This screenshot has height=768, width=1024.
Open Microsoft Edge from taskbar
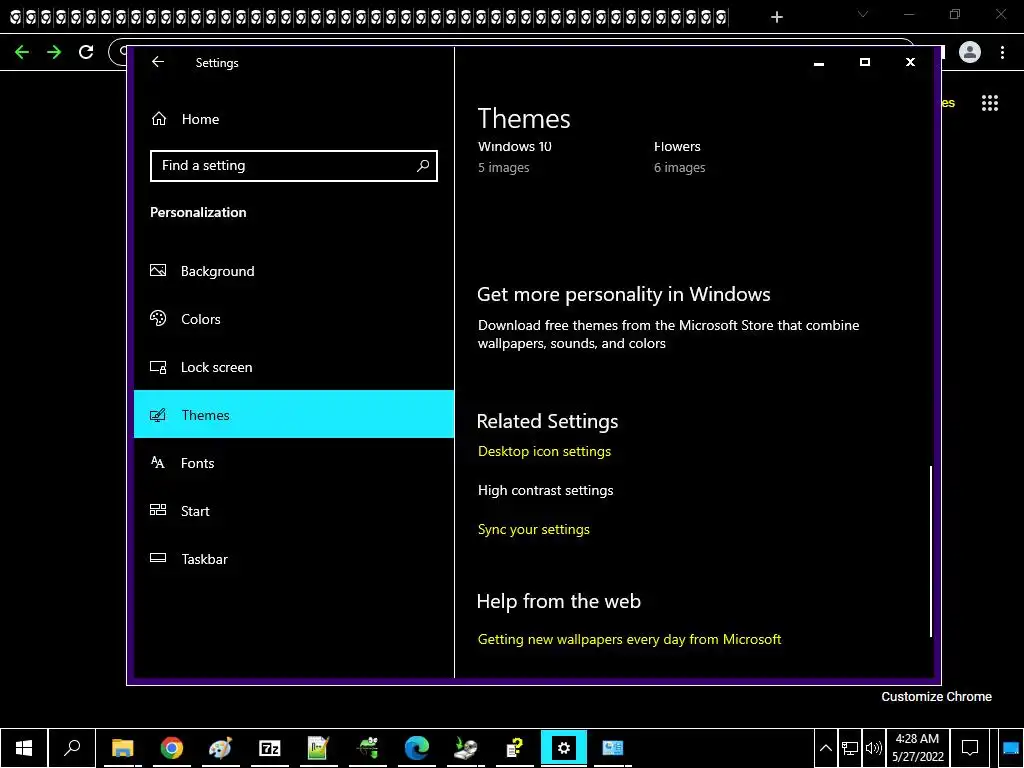point(417,748)
